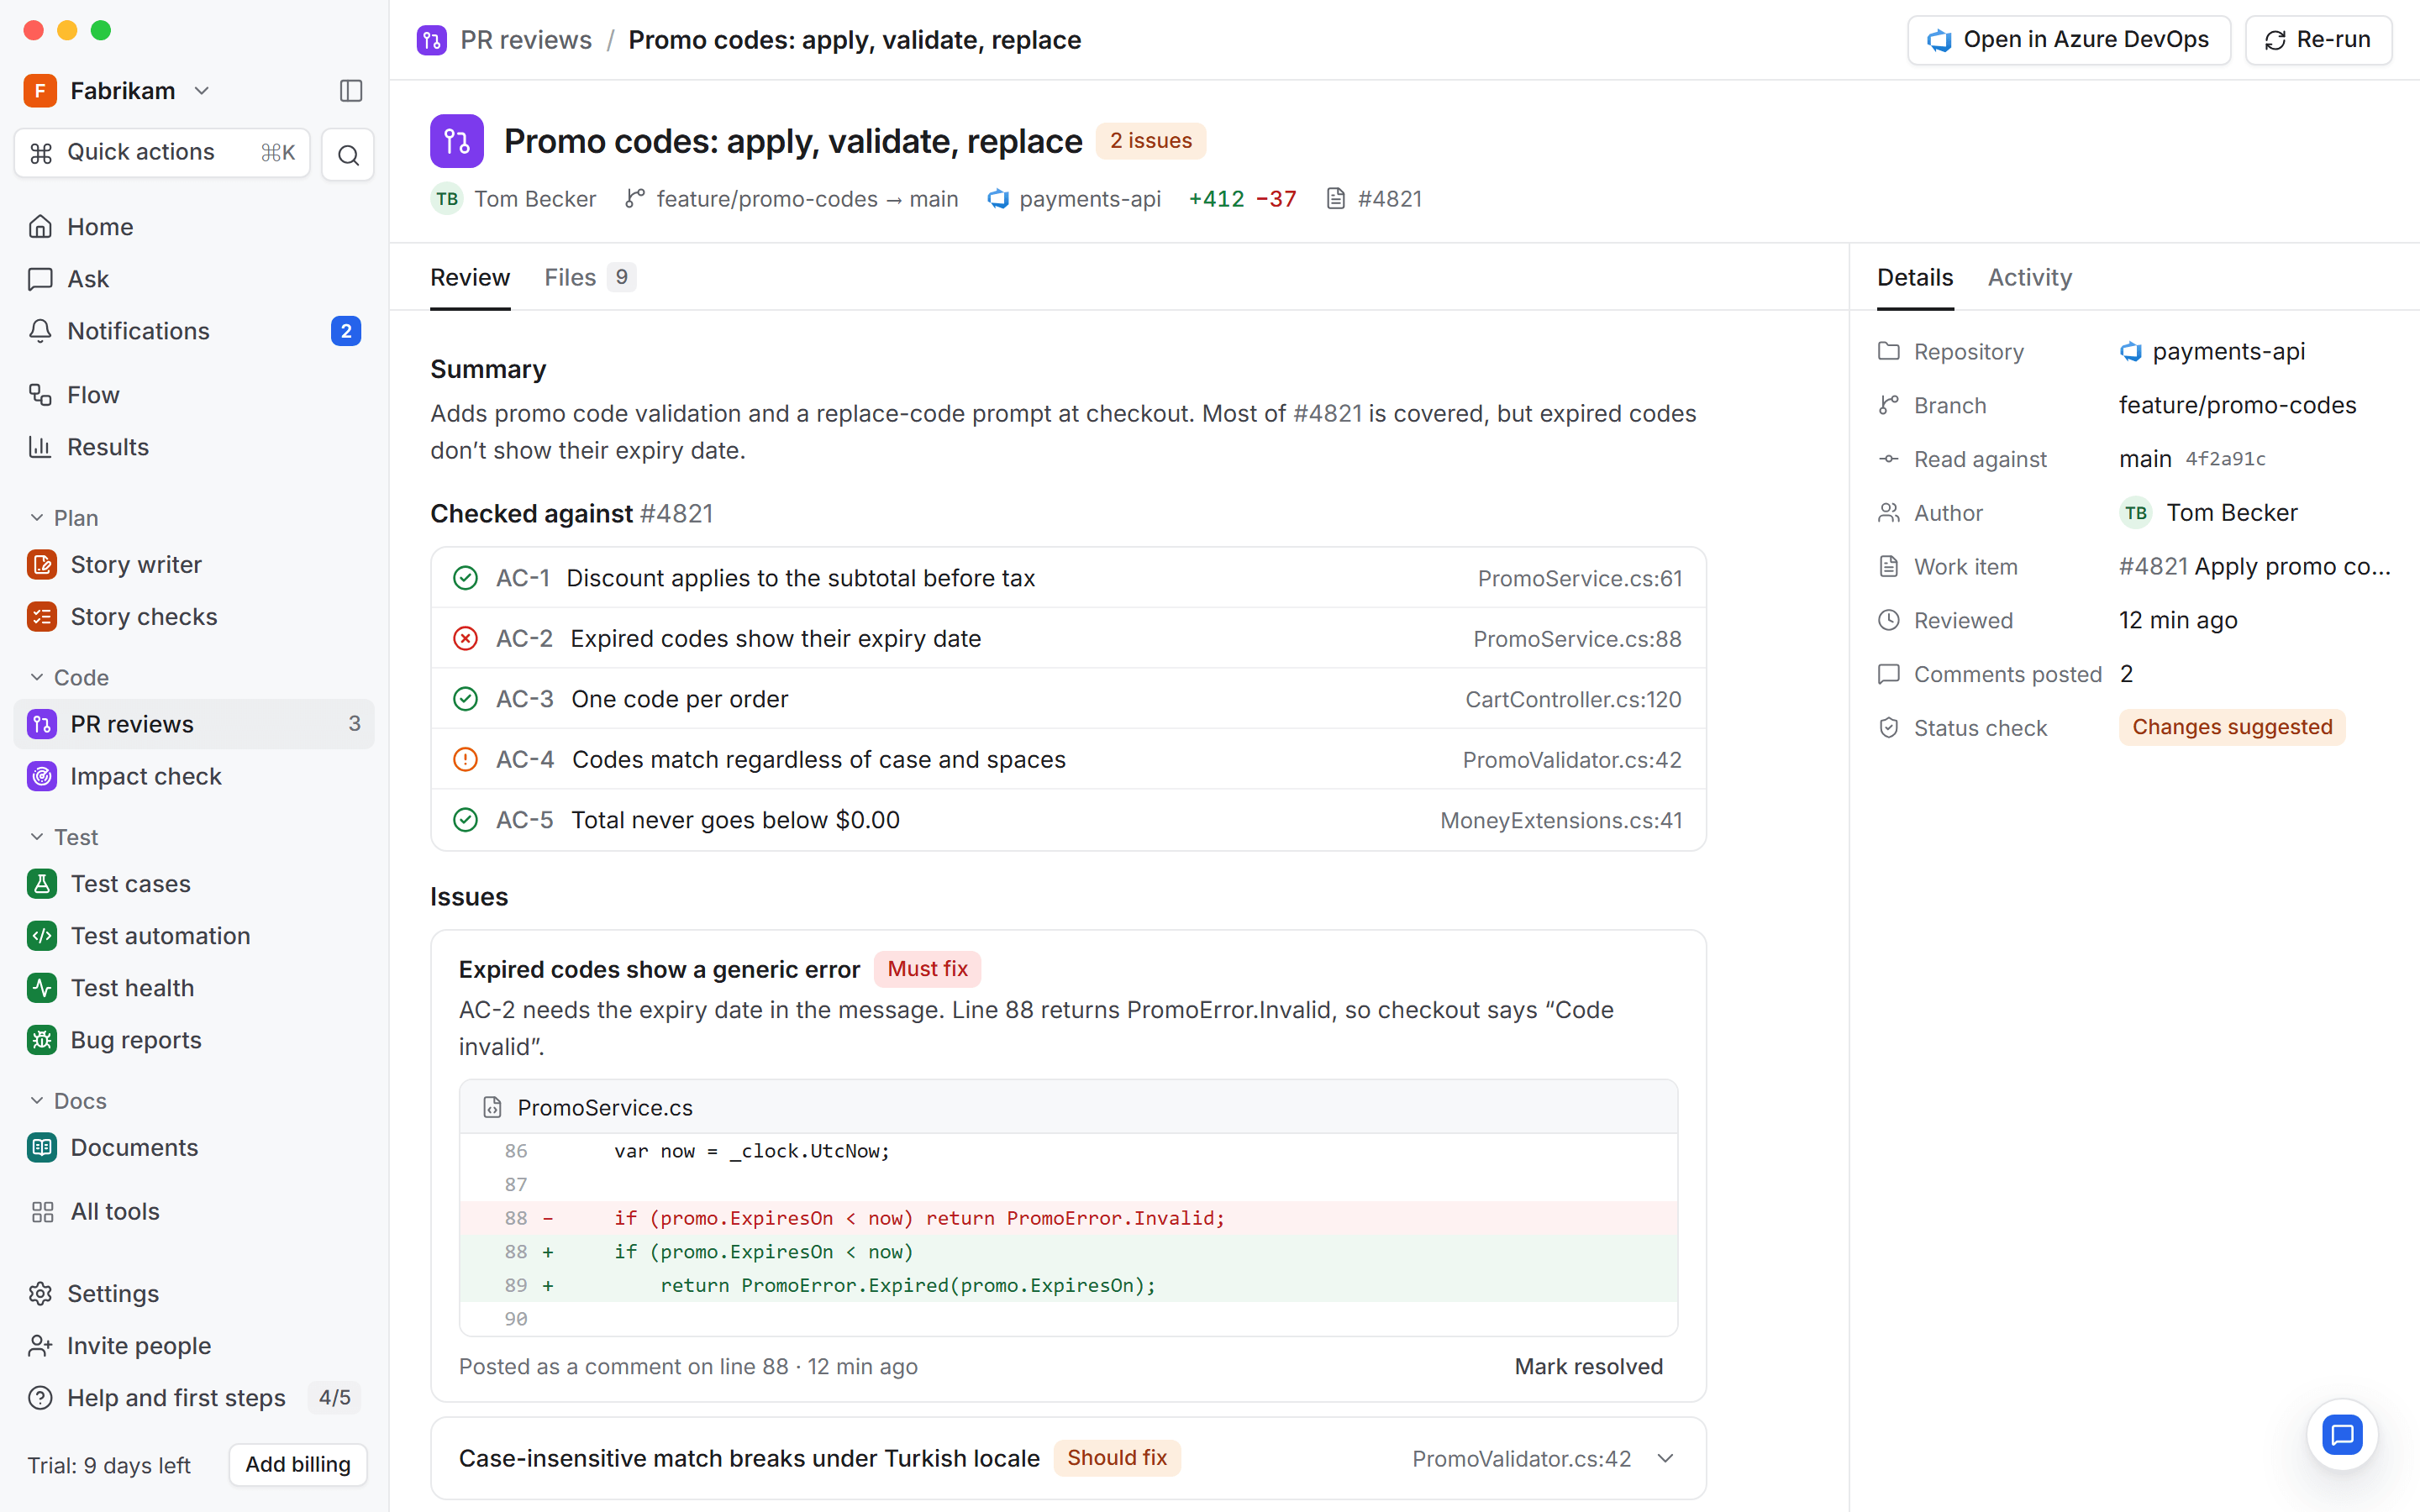Select the Details tab

pos(1914,277)
